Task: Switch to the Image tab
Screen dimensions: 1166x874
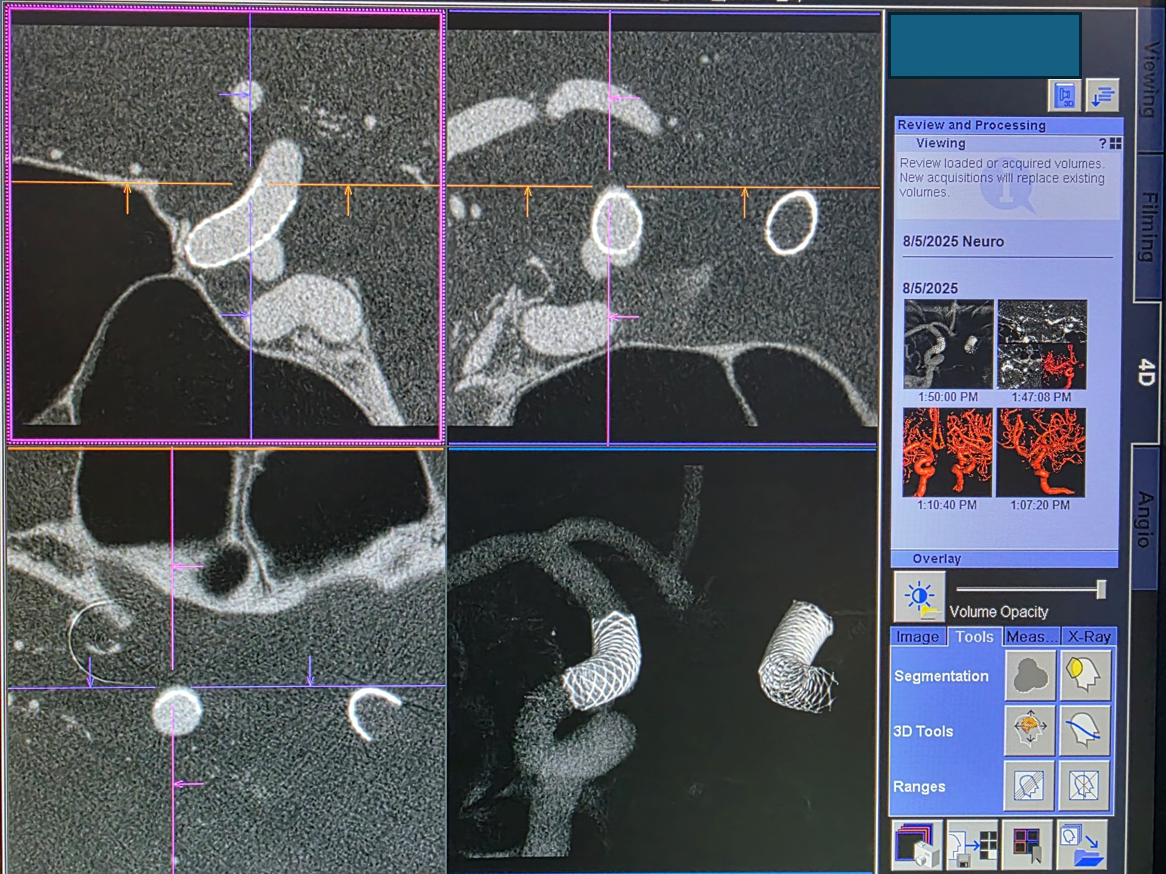Action: click(x=917, y=637)
